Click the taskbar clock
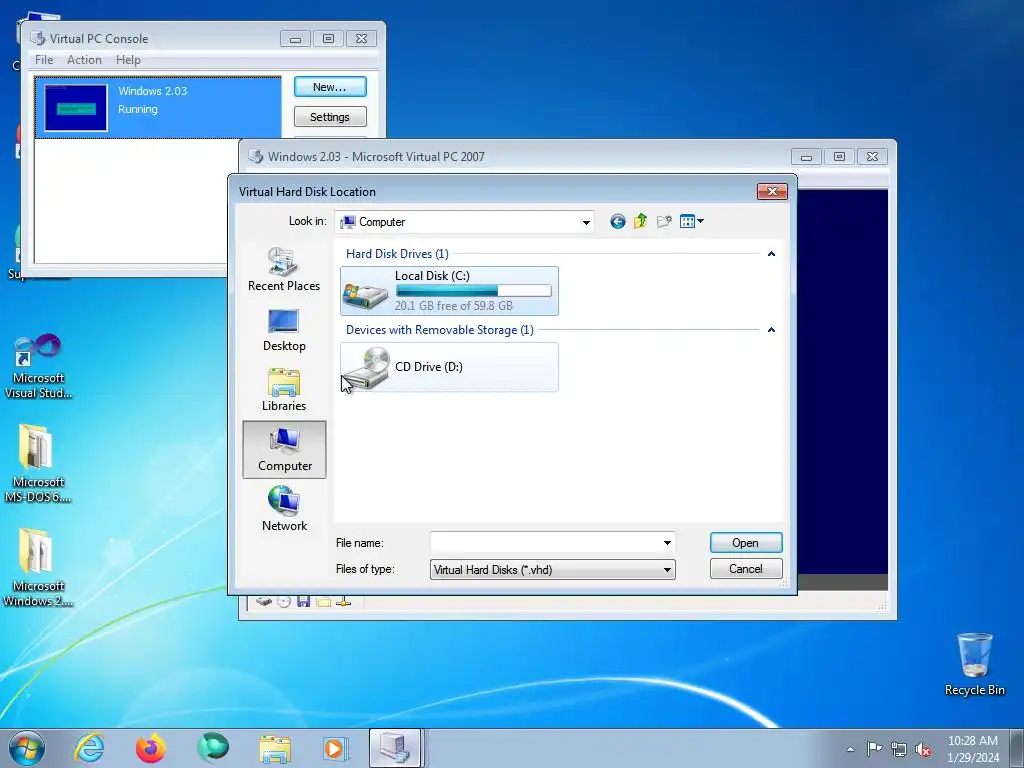Image resolution: width=1024 pixels, height=768 pixels. coord(972,749)
